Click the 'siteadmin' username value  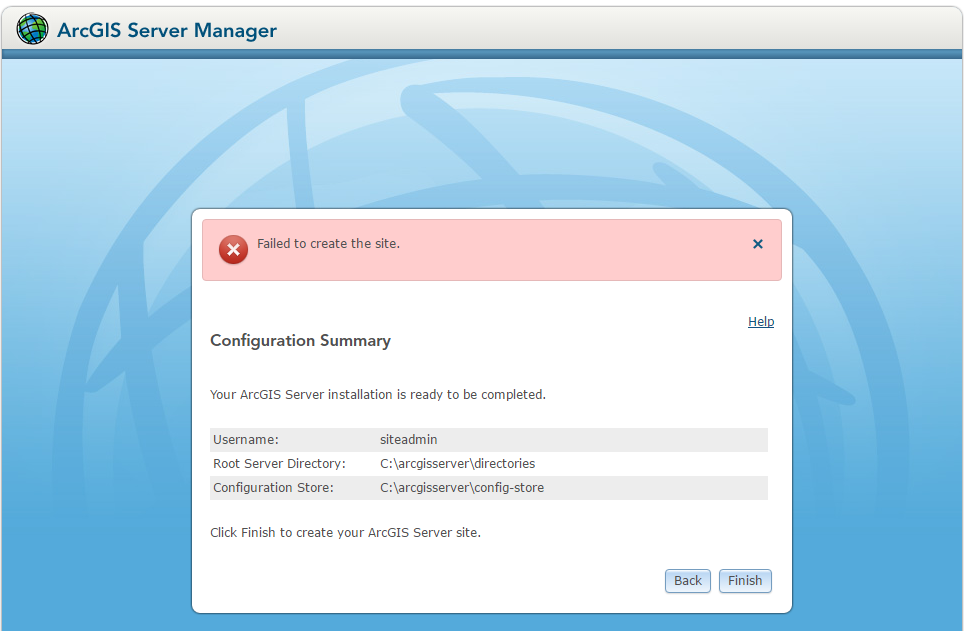(408, 439)
